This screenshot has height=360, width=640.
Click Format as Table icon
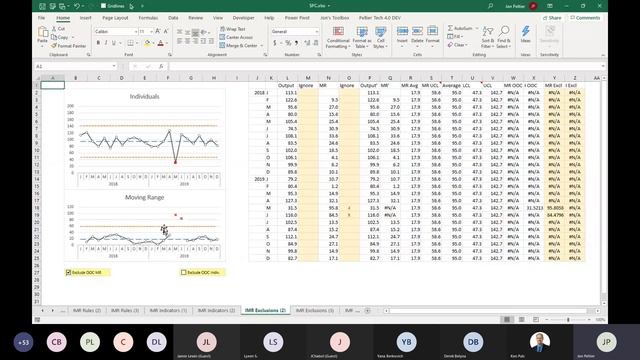coord(362,31)
